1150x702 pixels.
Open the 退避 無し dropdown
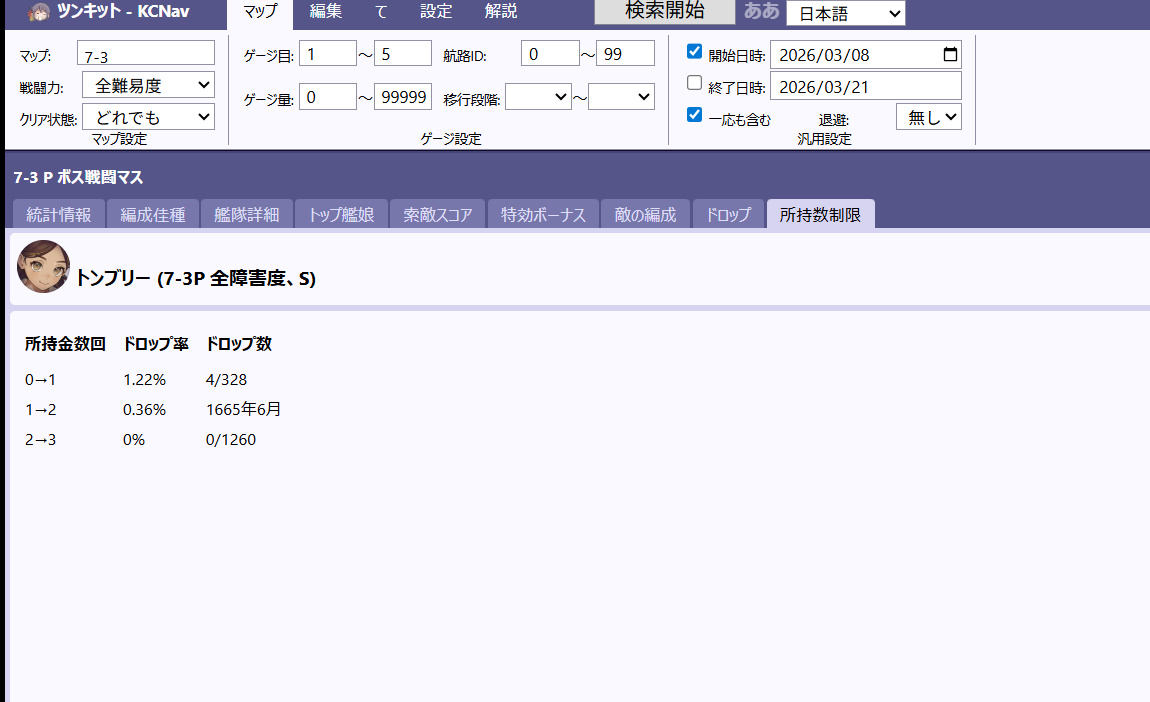(928, 117)
